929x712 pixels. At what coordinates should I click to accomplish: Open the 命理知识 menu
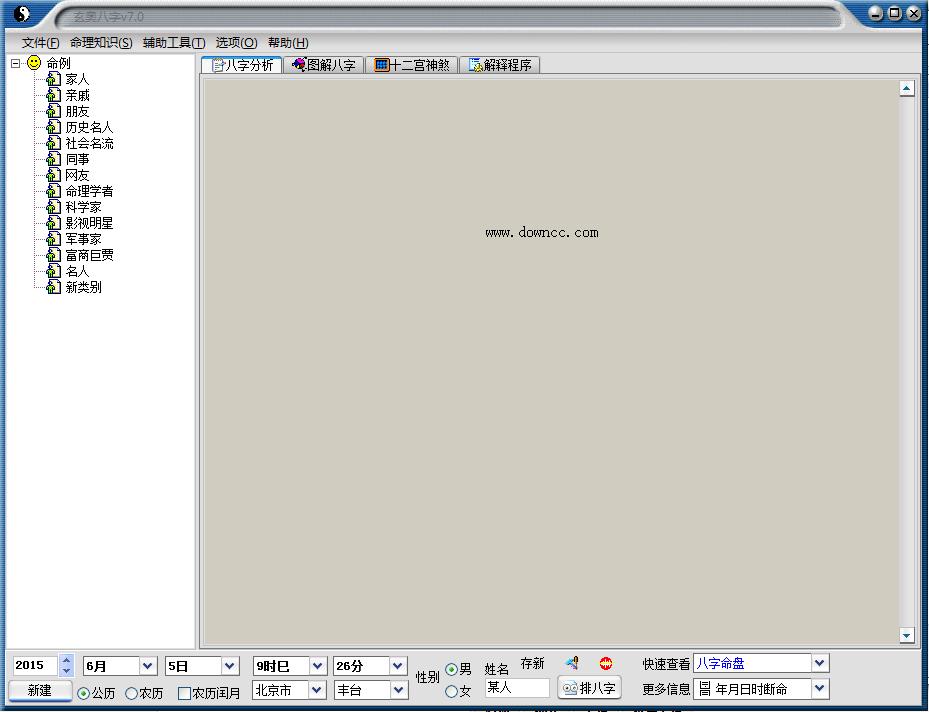coord(100,42)
